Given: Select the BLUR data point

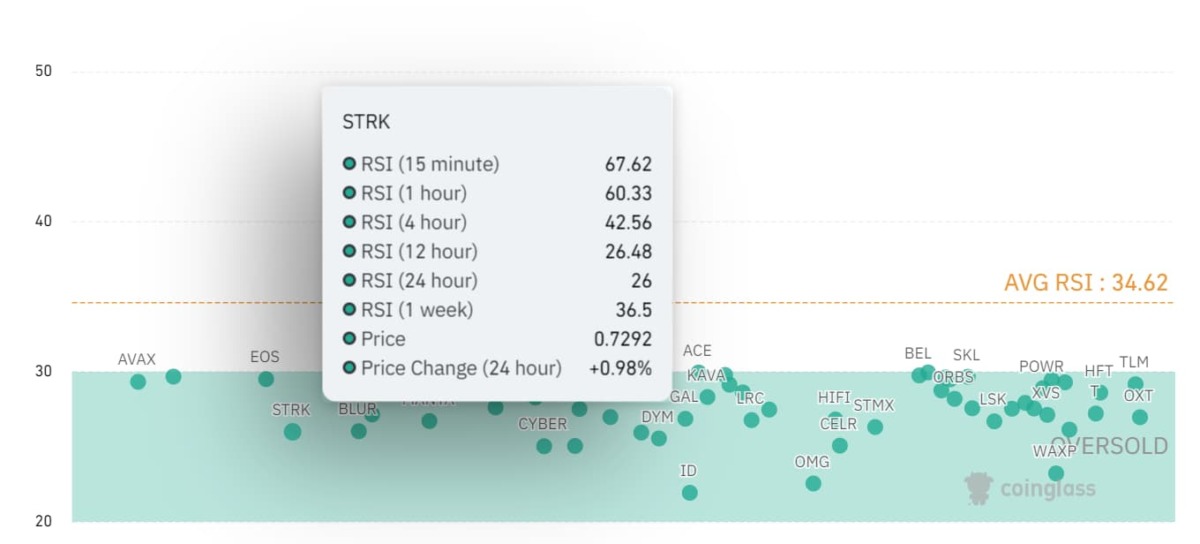Looking at the screenshot, I should [x=358, y=431].
